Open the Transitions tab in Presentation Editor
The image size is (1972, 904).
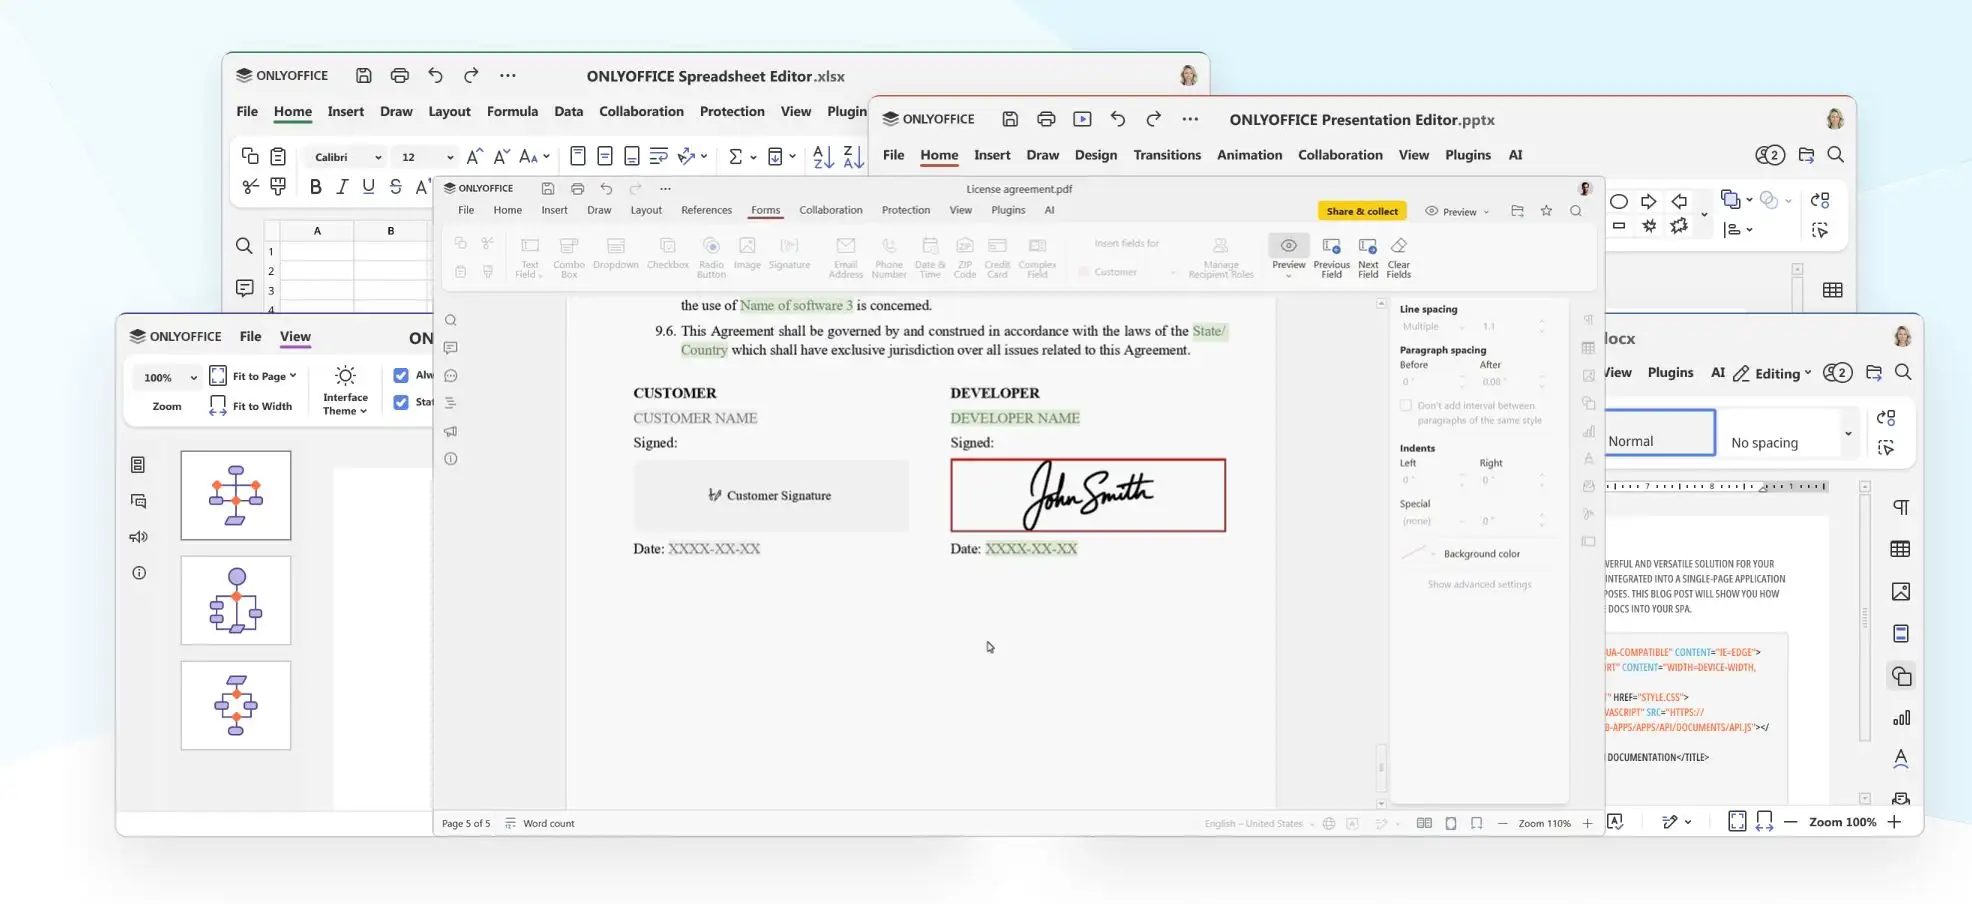[1167, 155]
